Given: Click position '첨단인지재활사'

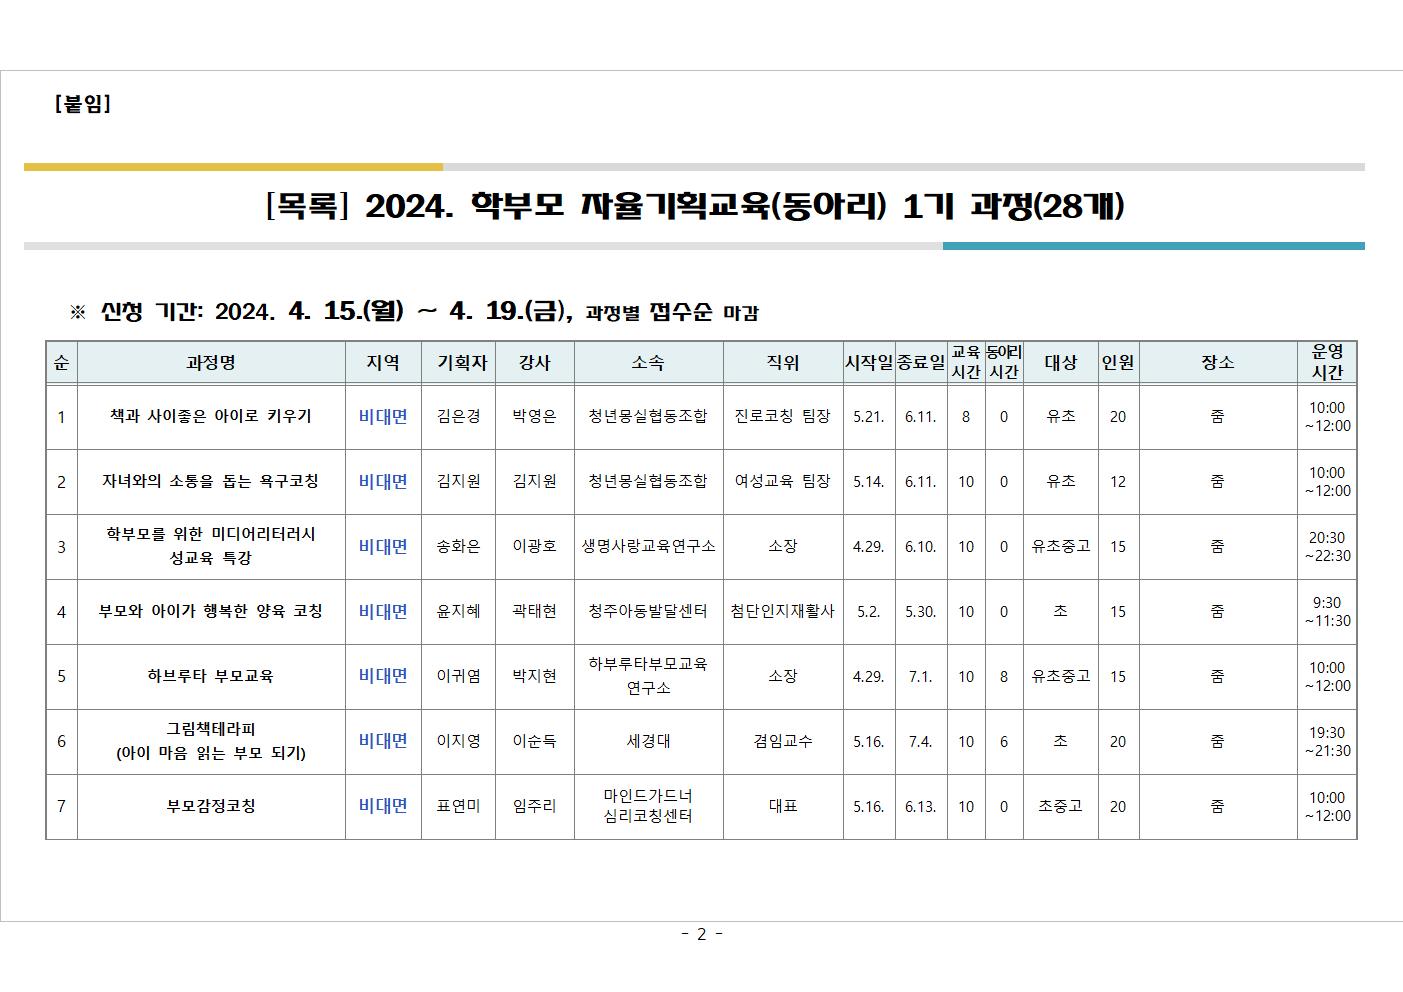Looking at the screenshot, I should pos(783,611).
